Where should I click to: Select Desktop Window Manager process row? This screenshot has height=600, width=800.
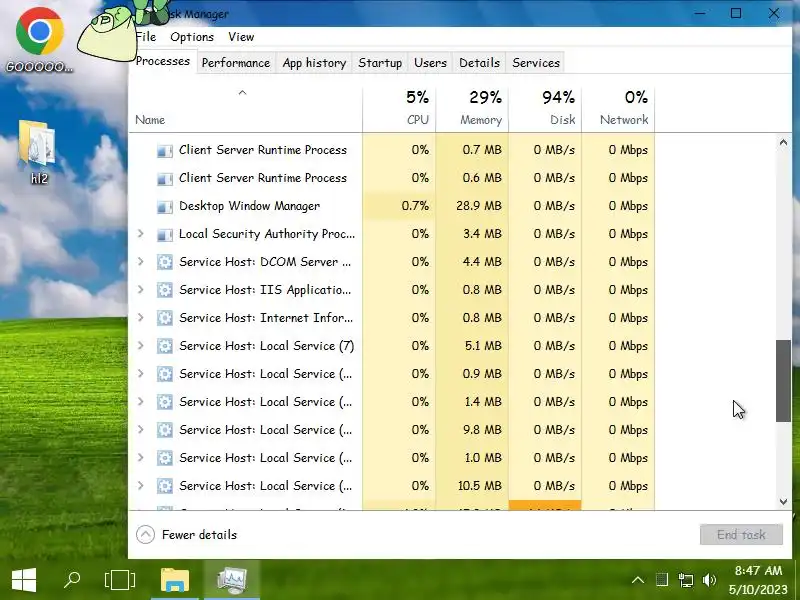coord(391,206)
